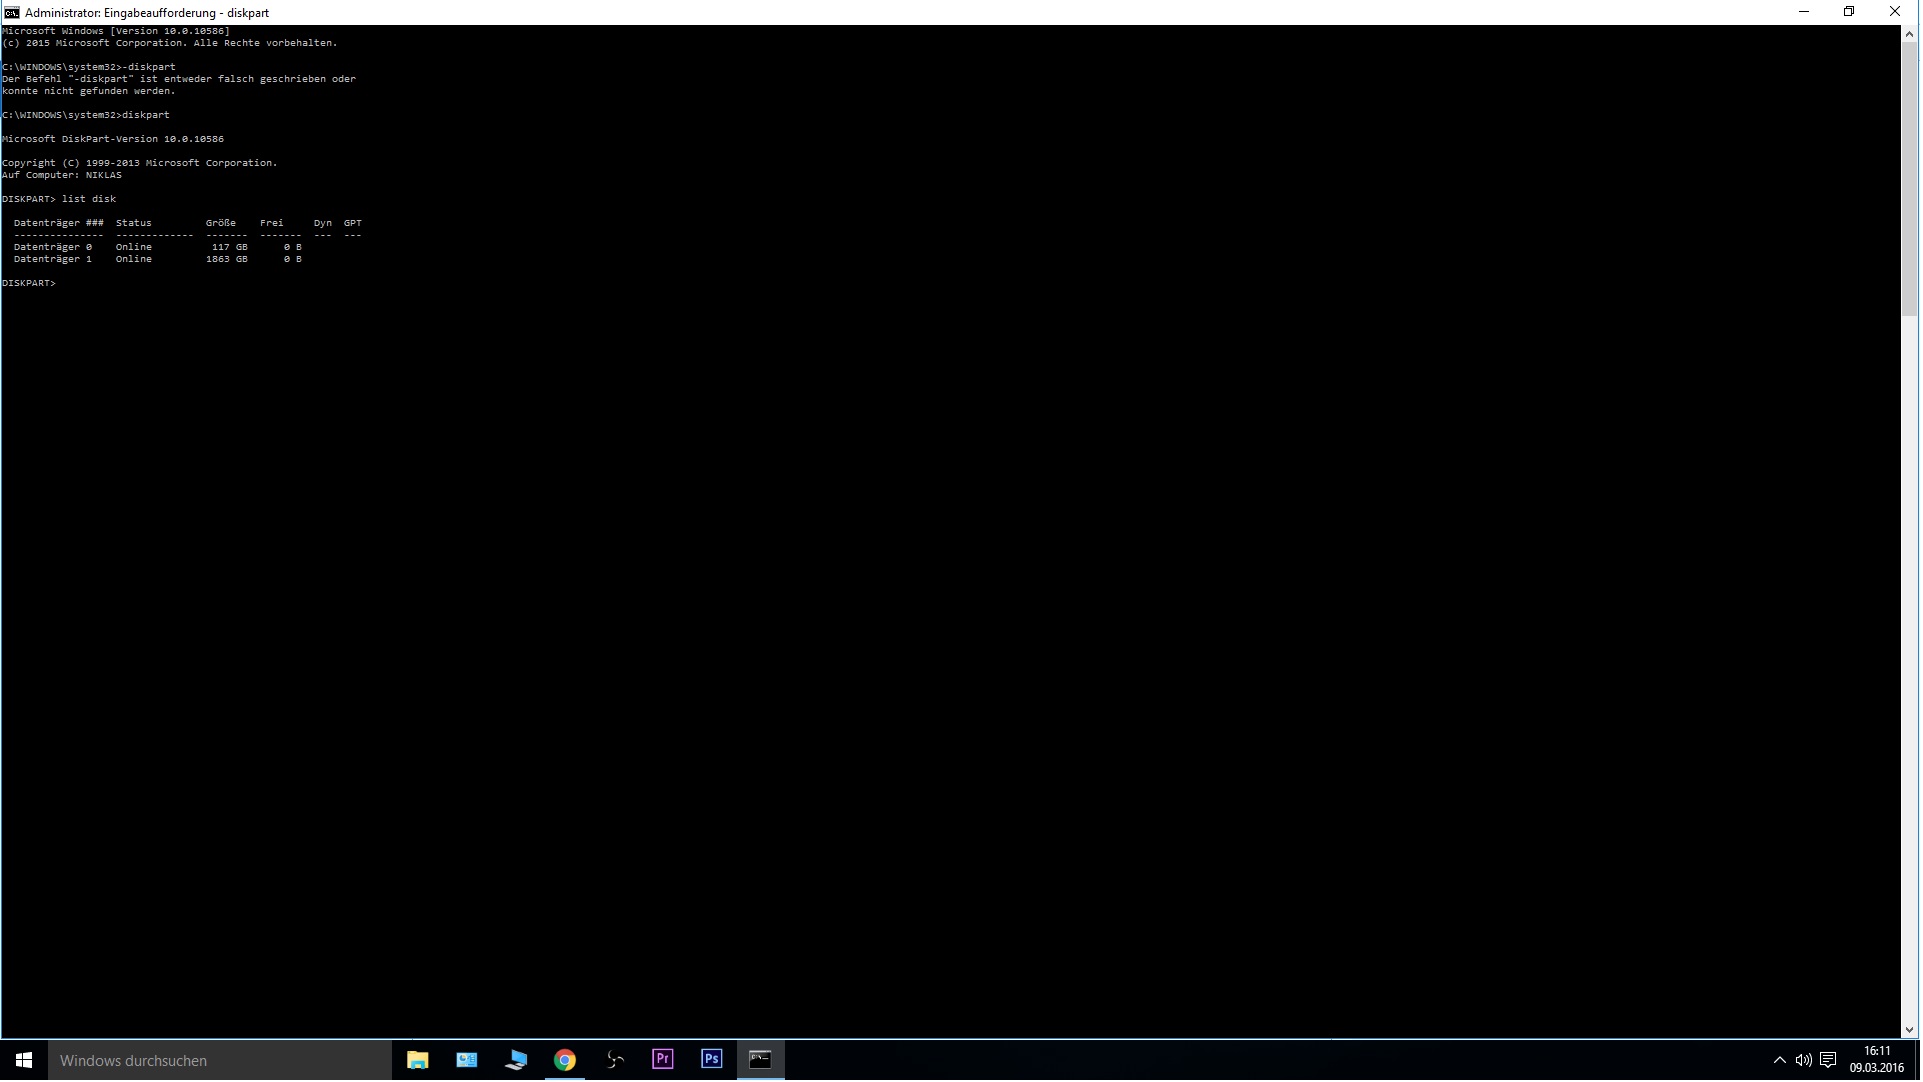Screen dimensions: 1923x1082
Task: Click the console's vertical scrollbar thumb
Action: (x=1910, y=180)
